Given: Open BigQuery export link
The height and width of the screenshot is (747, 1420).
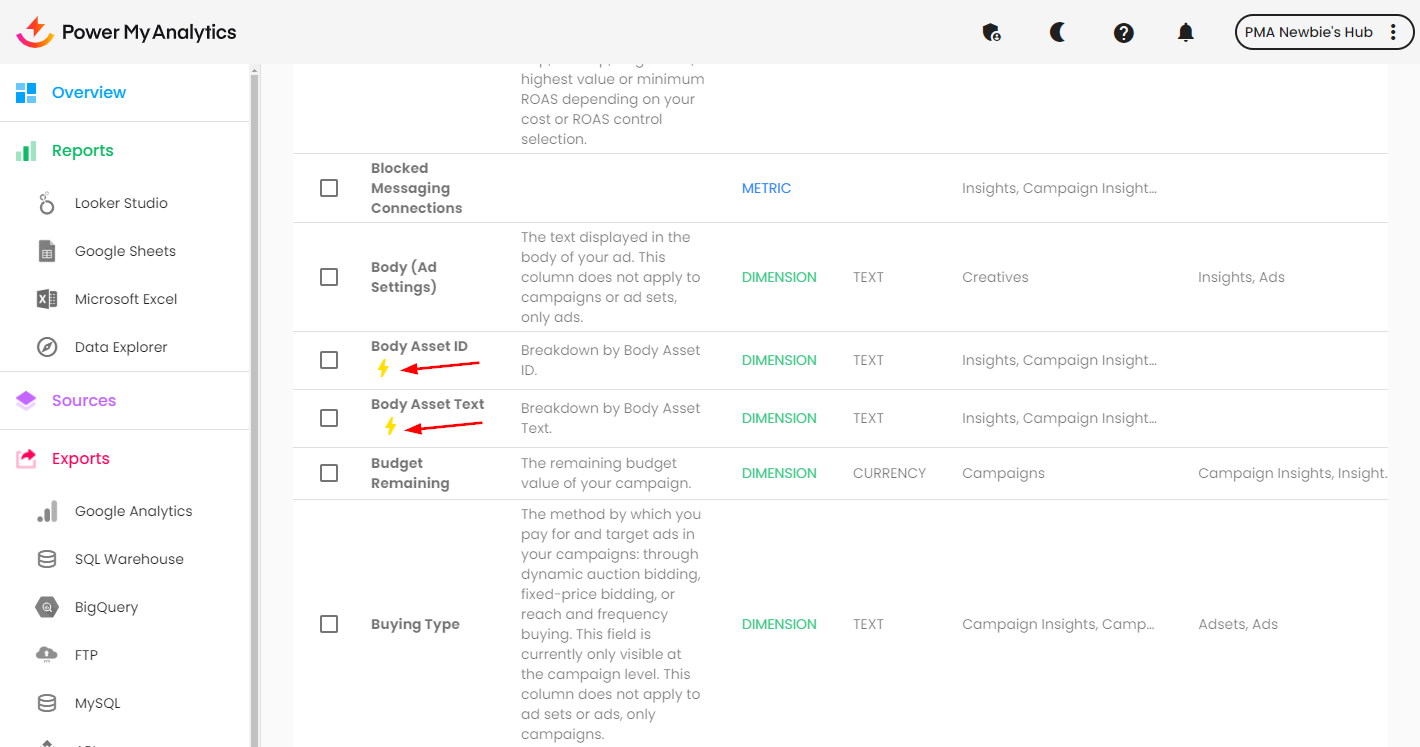Looking at the screenshot, I should coord(106,607).
